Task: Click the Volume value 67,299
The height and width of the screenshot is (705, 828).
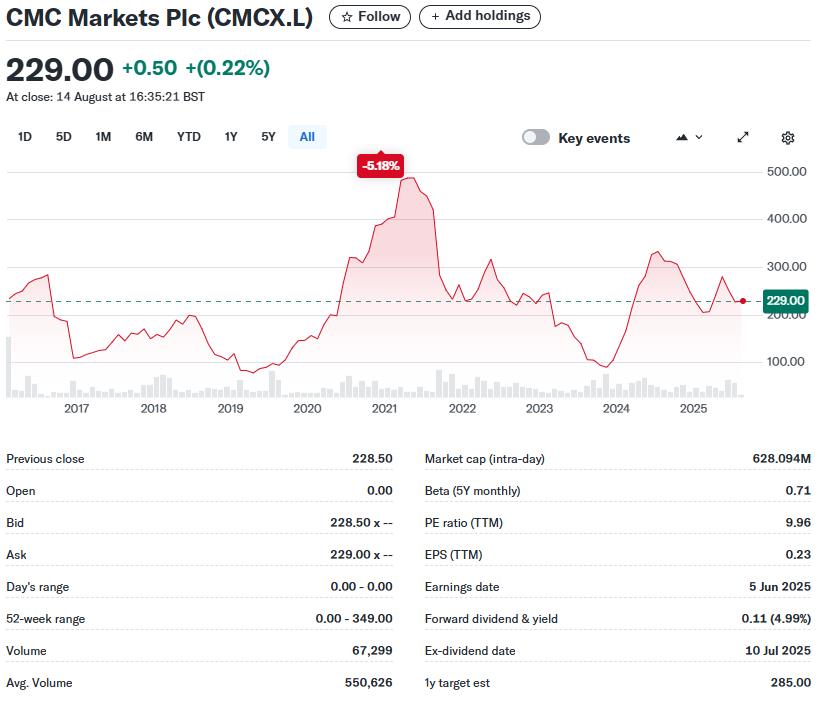Action: pyautogui.click(x=372, y=651)
